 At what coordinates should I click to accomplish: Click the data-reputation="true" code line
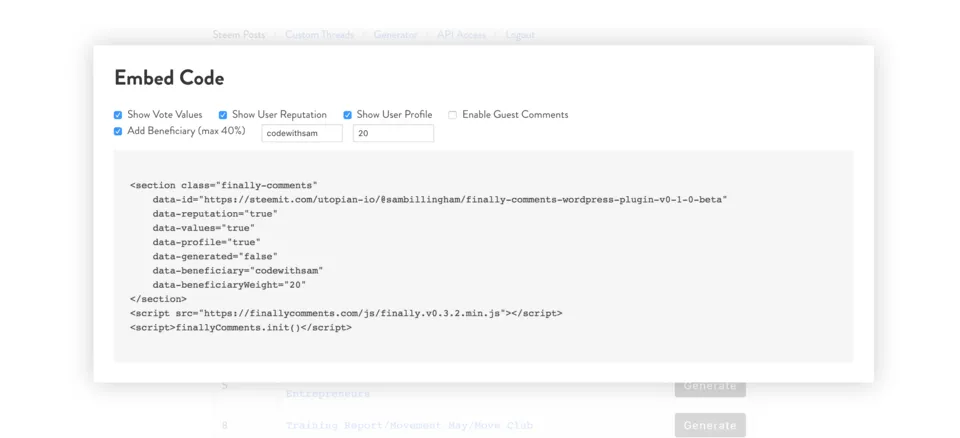pos(215,214)
